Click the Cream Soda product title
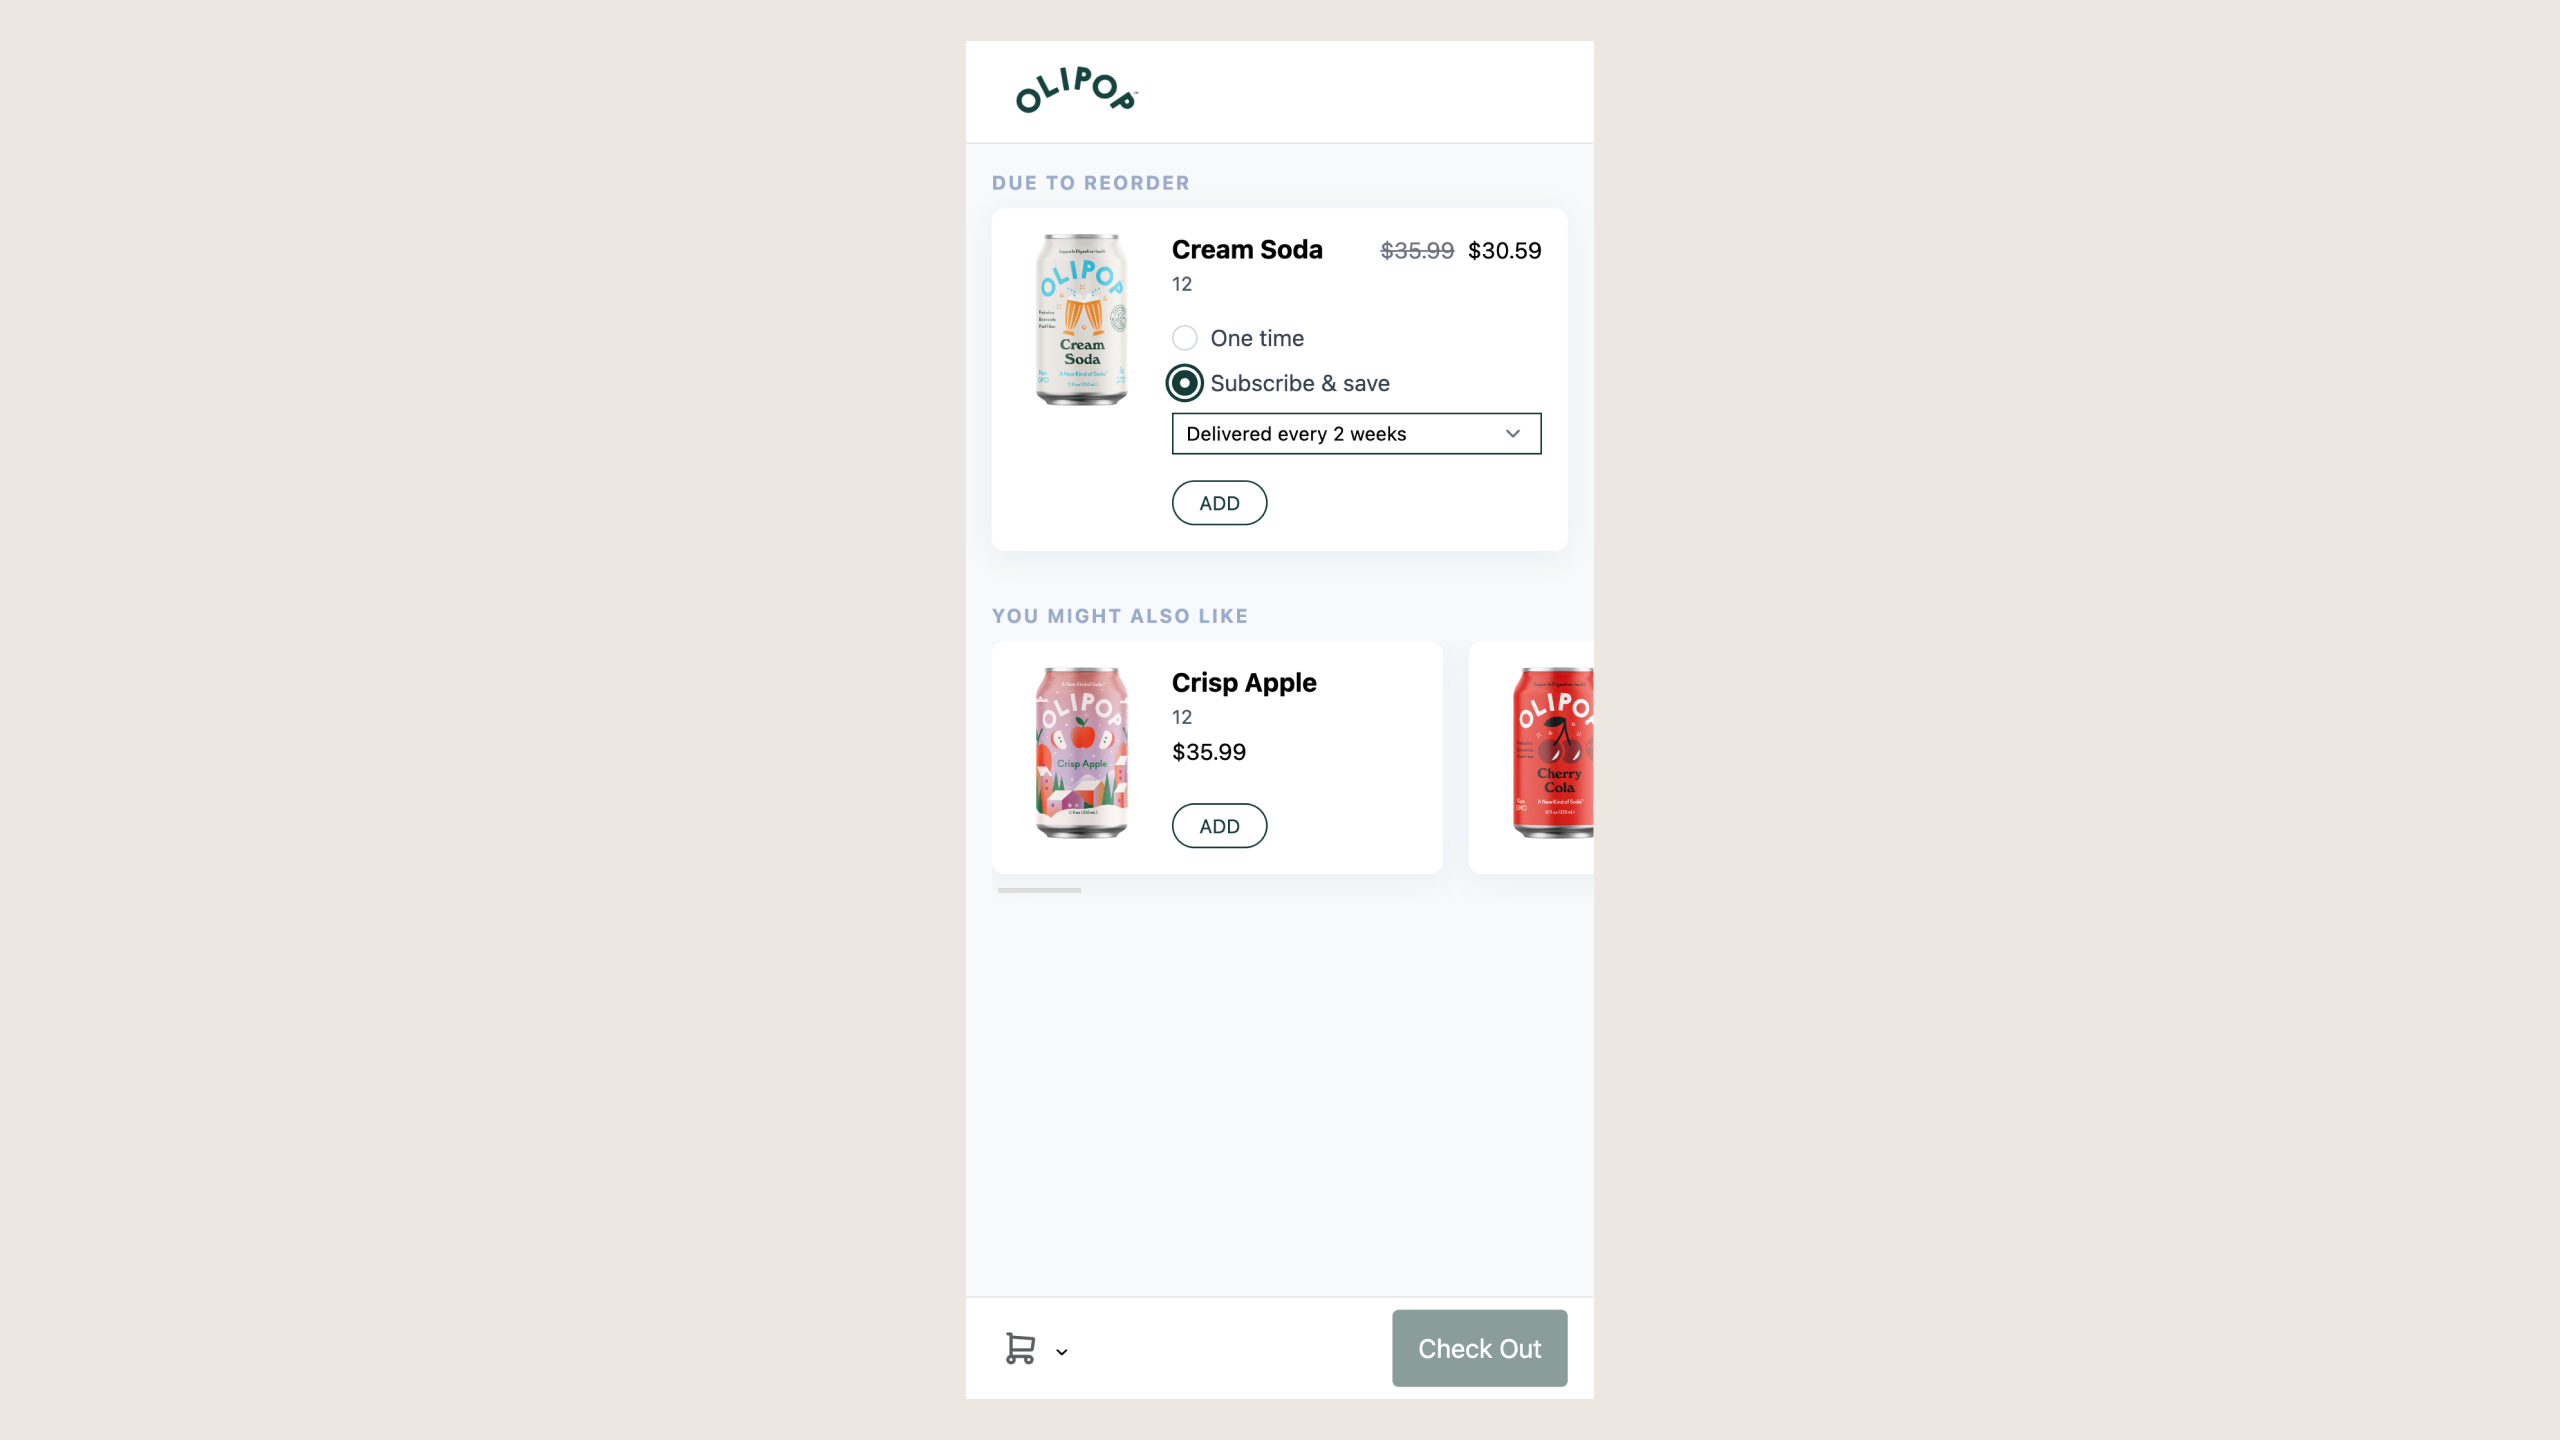The width and height of the screenshot is (2560, 1440). point(1247,250)
